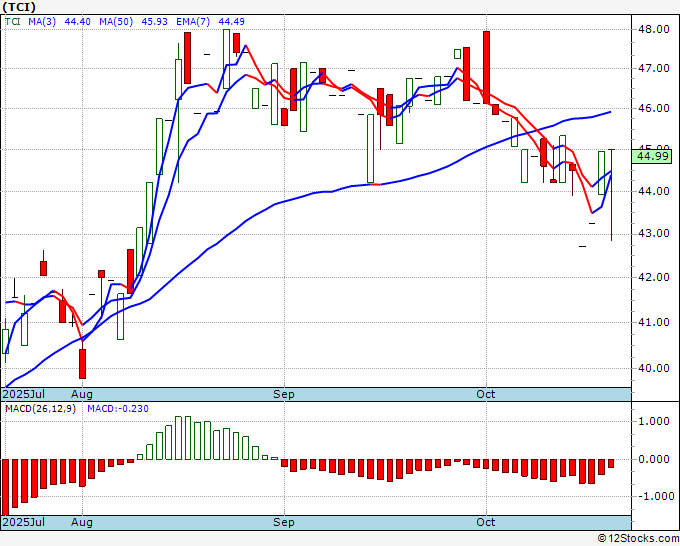Click the Aug label on price chart axis
Viewport: 680px width, 546px height.
(x=82, y=394)
